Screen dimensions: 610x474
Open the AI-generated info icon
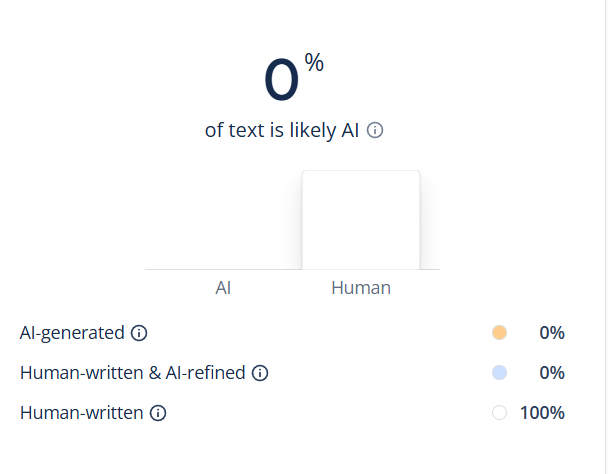tap(139, 333)
